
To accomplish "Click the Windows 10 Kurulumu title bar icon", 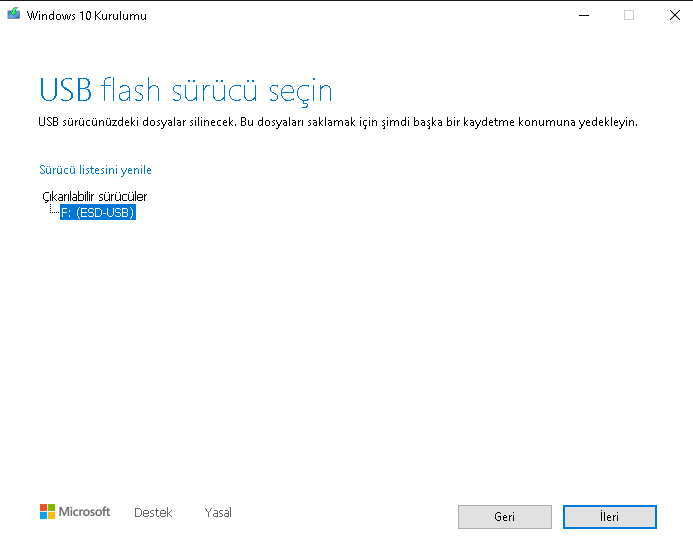I will point(14,15).
